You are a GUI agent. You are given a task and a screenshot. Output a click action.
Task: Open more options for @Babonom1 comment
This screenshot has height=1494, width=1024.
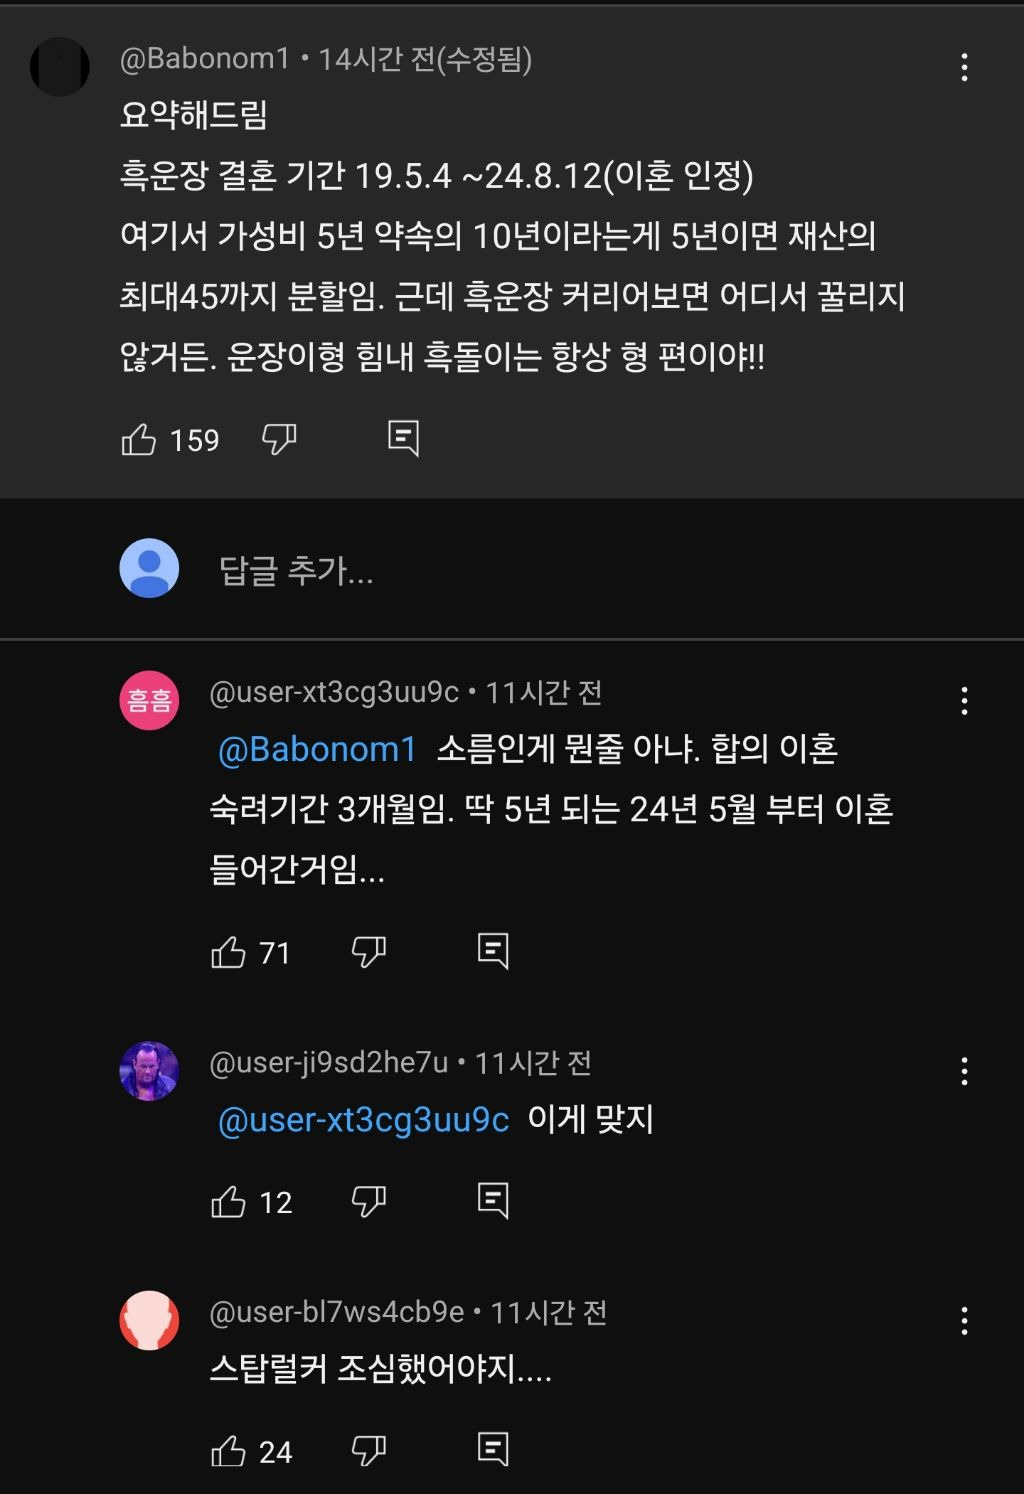(x=964, y=67)
